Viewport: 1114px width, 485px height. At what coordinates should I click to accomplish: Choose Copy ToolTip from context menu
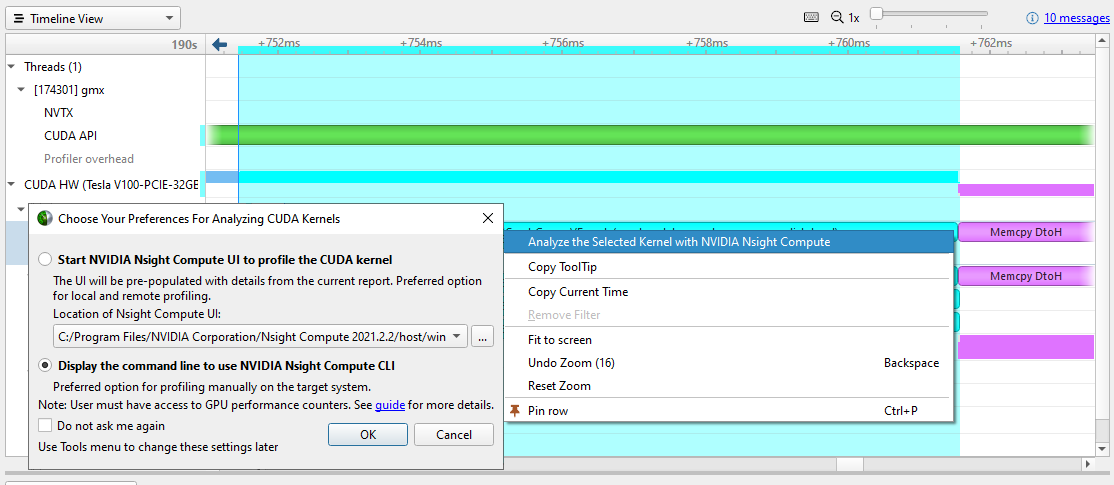[x=728, y=267]
